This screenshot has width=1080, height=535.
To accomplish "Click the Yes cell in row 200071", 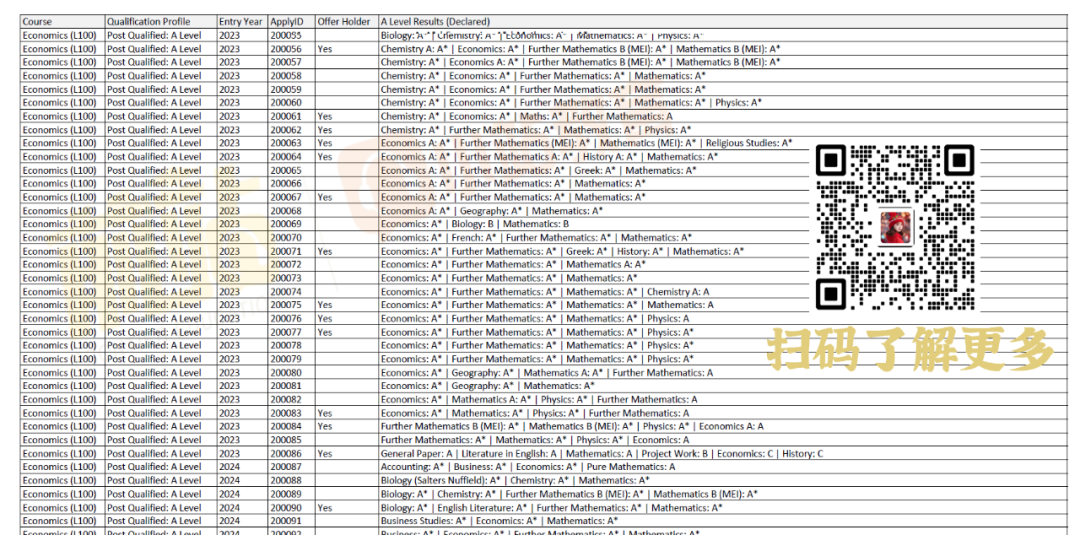I will tap(346, 251).
